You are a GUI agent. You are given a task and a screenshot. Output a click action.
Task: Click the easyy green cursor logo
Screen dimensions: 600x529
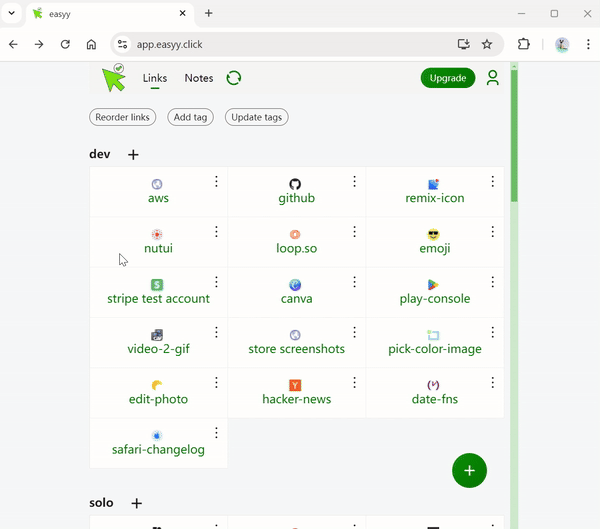[x=114, y=78]
